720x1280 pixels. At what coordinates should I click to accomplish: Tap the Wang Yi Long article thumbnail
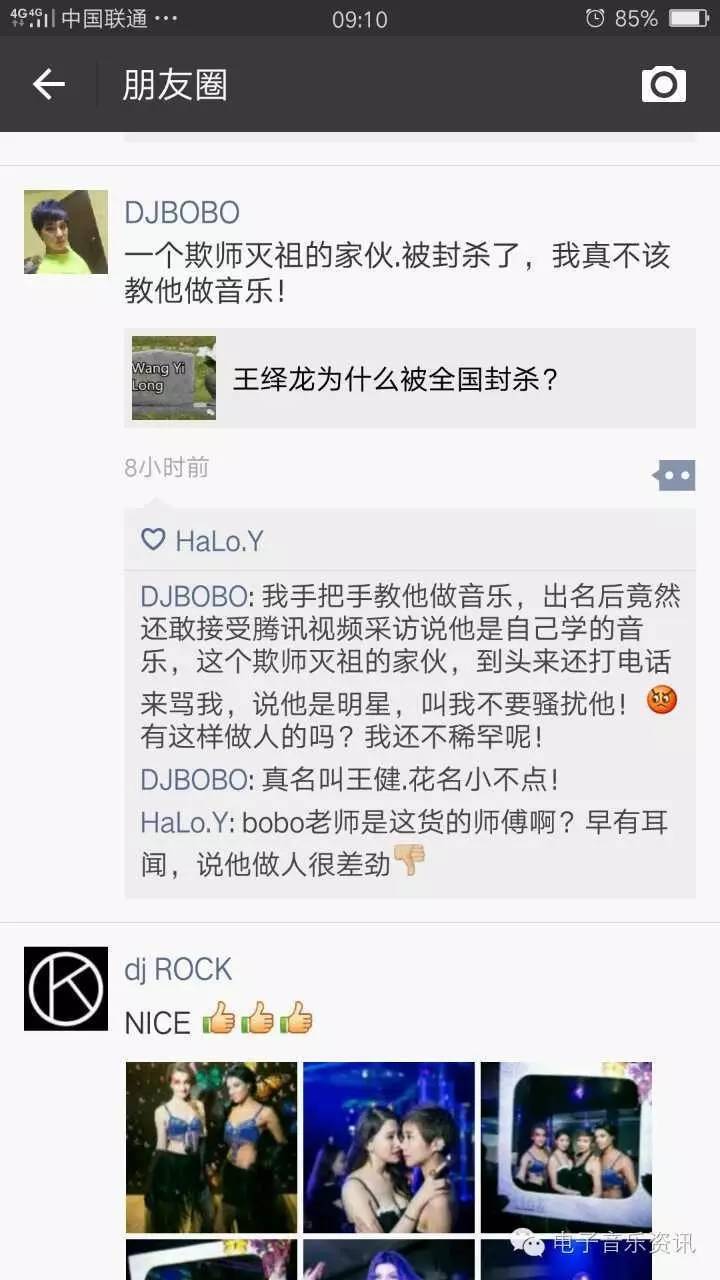pos(174,378)
